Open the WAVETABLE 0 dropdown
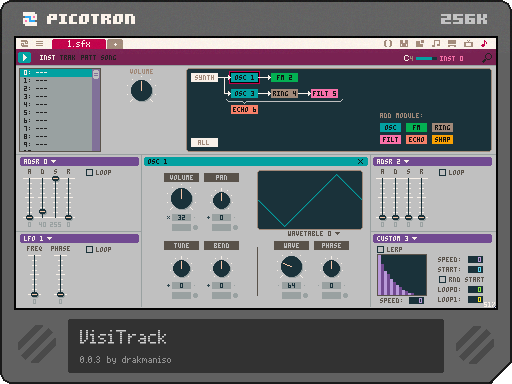Viewport: 512px width, 384px height. pos(314,234)
